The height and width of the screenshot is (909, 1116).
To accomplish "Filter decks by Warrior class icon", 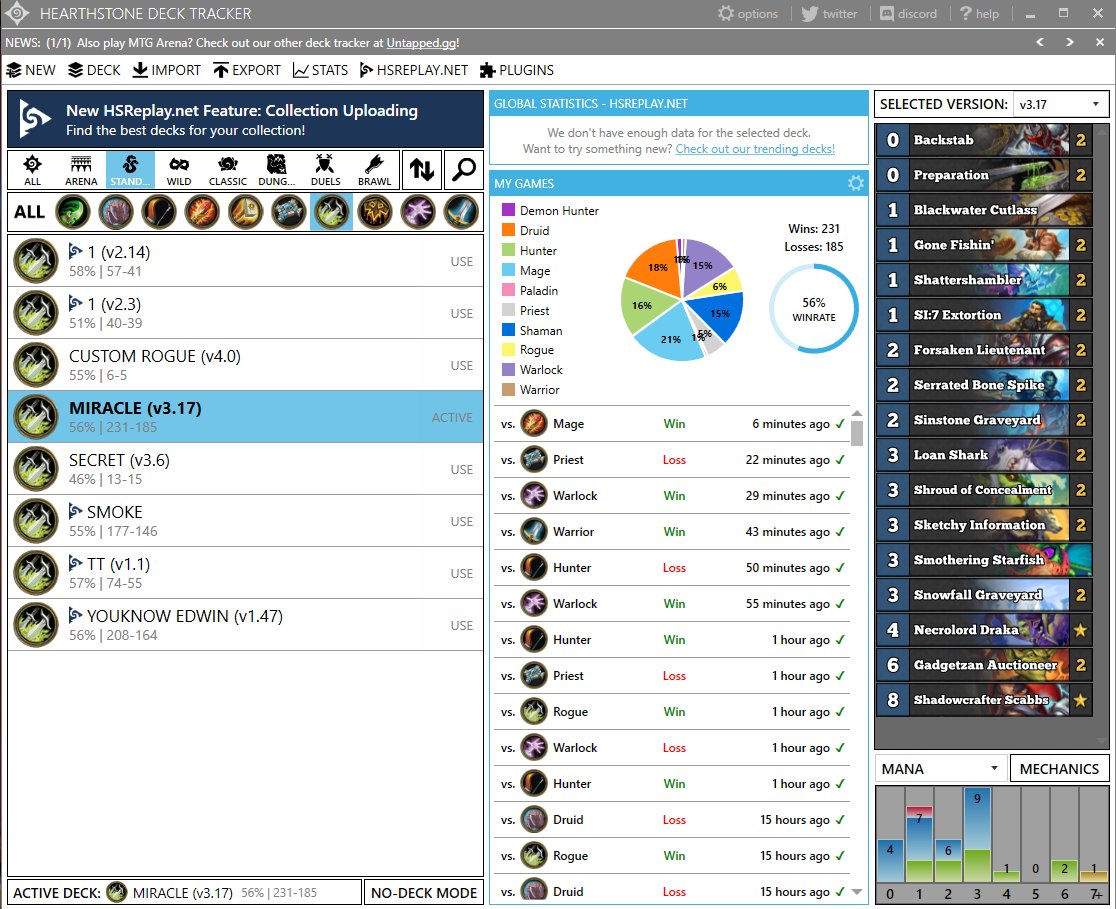I will [461, 211].
